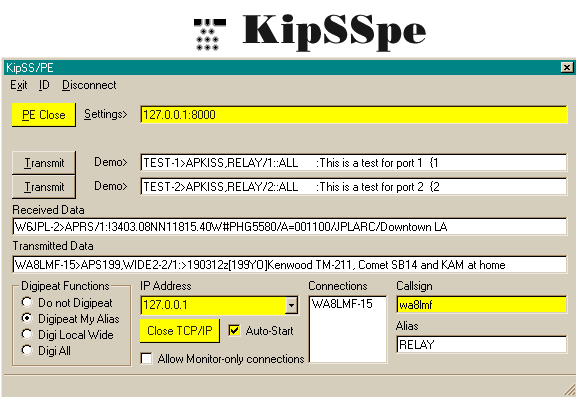
Task: Click the Callsign field with wa8lmf
Action: 481,305
